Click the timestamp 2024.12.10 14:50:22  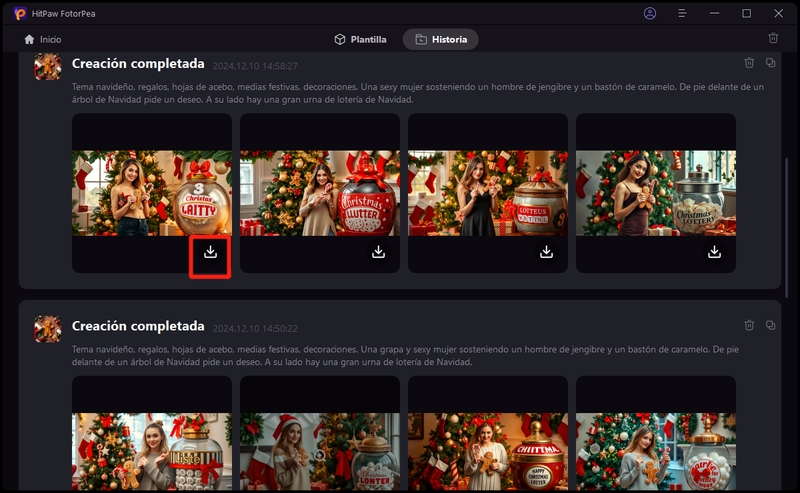255,328
